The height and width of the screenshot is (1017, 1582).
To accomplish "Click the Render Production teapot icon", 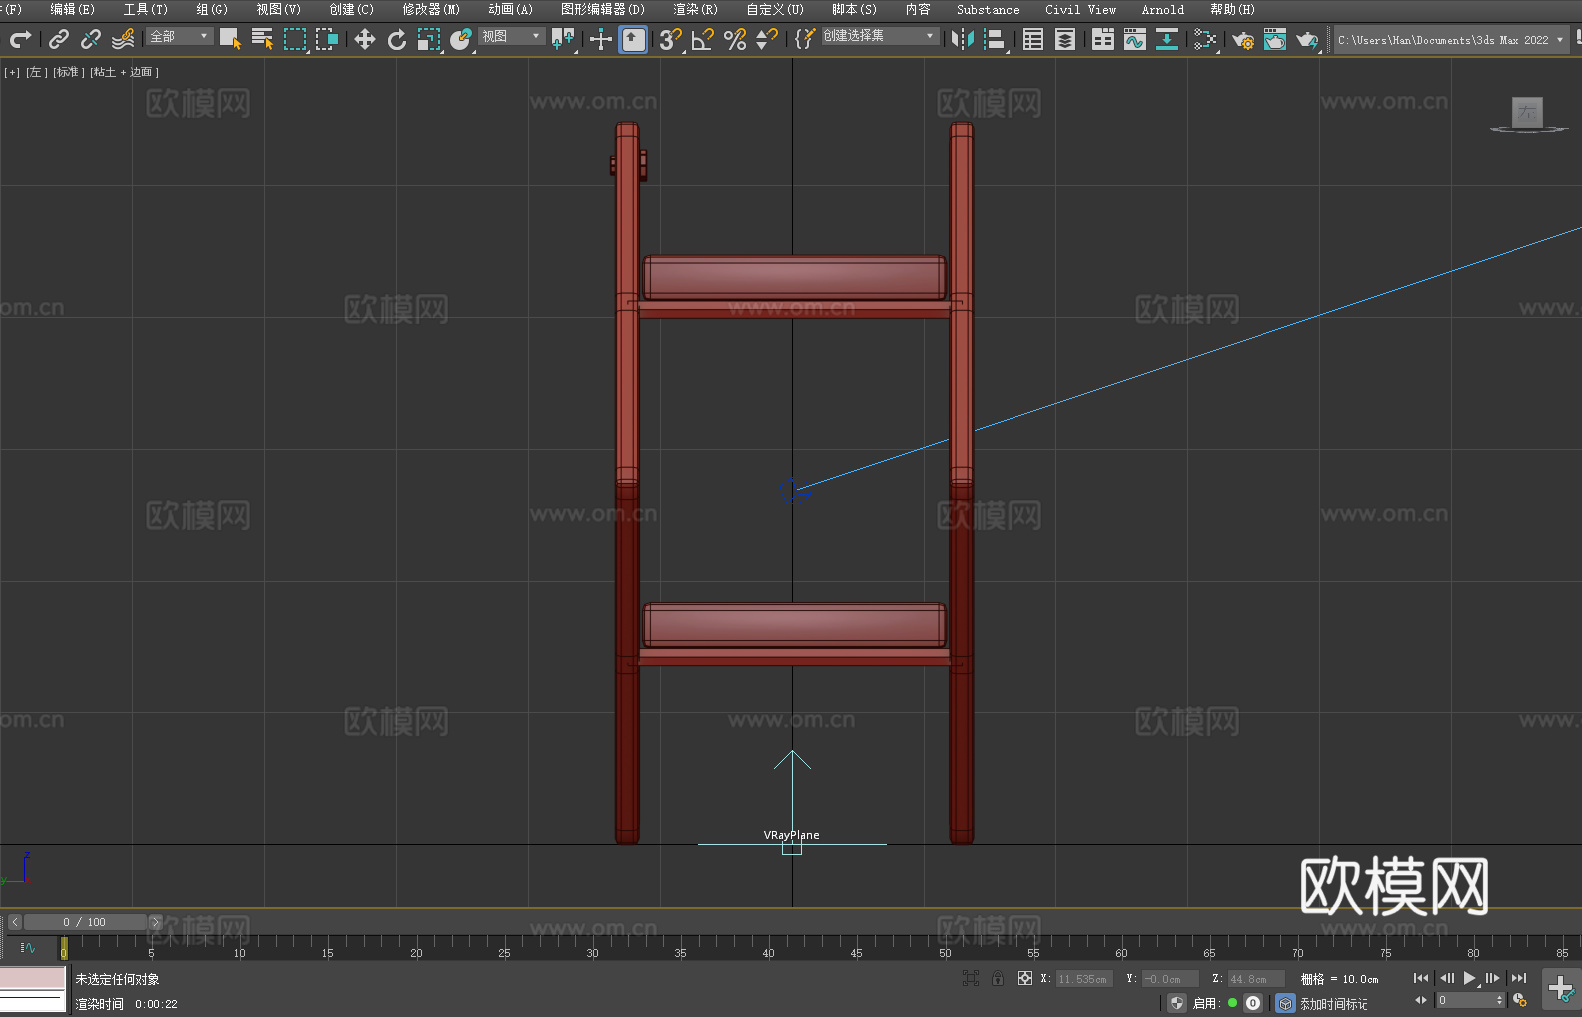I will point(1307,39).
